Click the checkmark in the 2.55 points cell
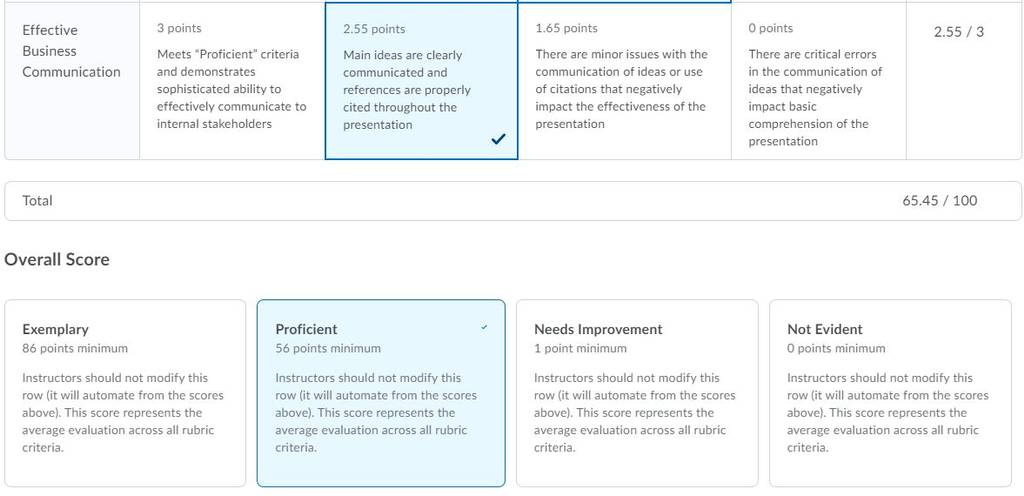 [498, 138]
